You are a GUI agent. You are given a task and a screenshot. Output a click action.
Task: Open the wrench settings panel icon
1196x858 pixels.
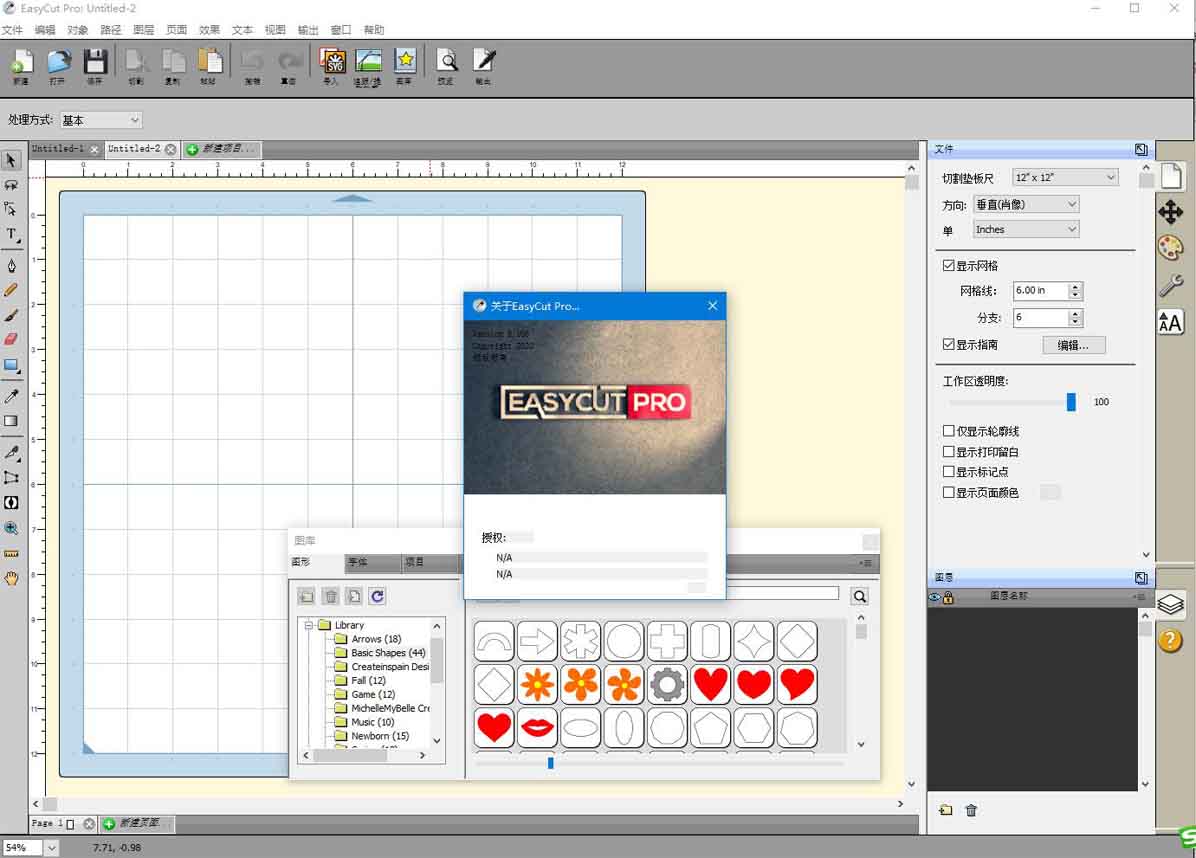(x=1171, y=285)
